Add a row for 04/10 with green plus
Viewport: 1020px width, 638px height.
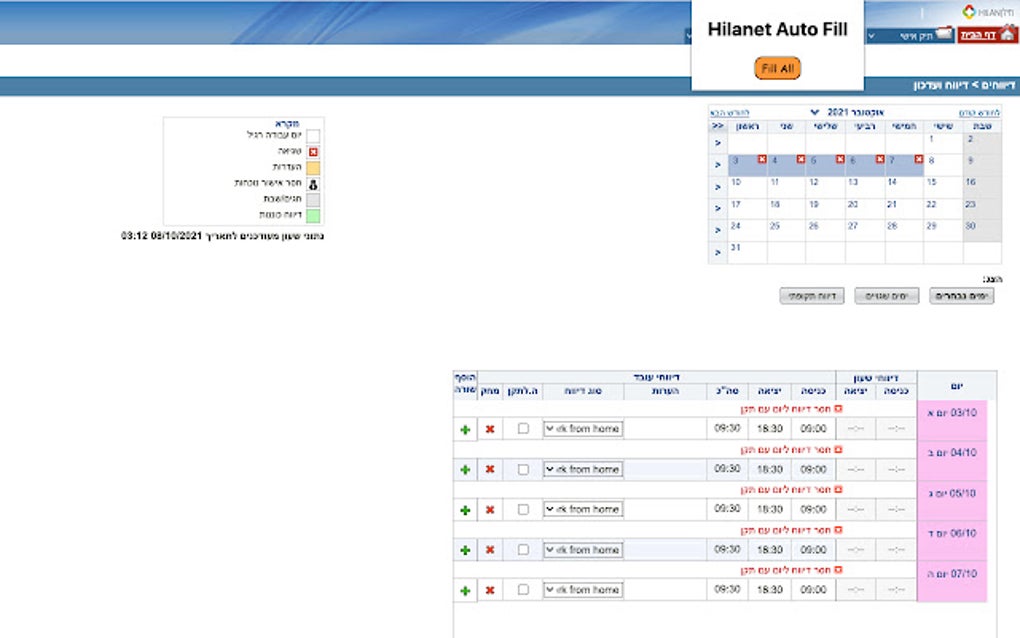tap(465, 470)
